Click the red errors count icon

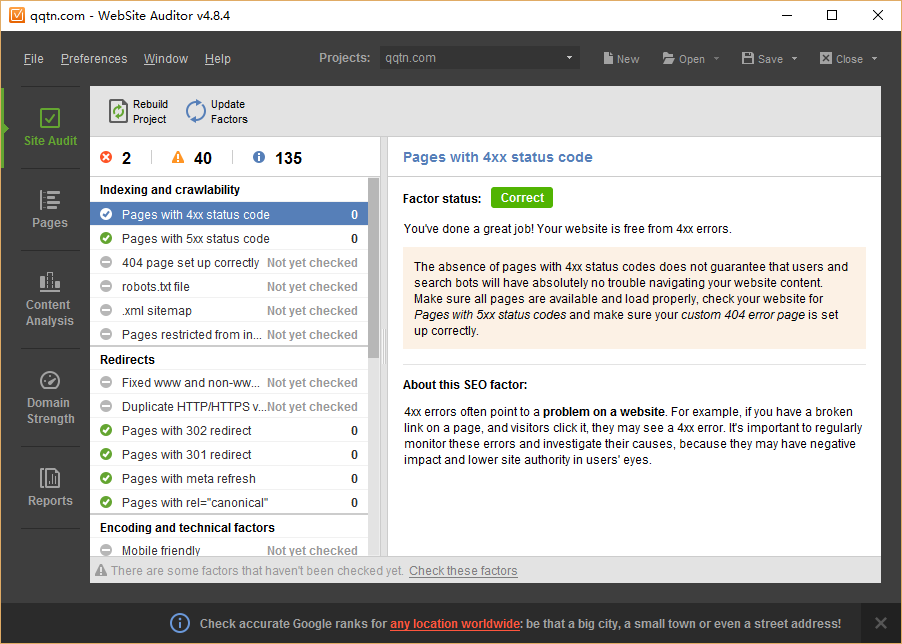pos(107,157)
